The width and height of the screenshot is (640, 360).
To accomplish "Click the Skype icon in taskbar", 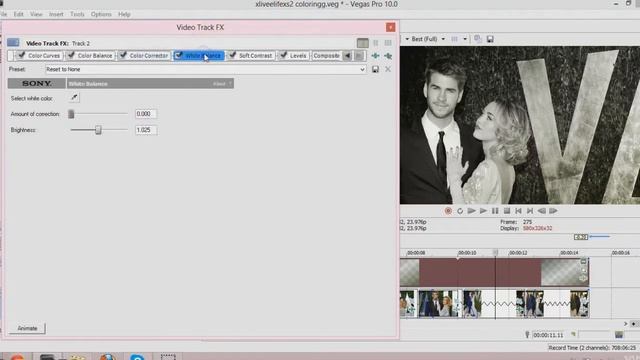I will coord(138,357).
